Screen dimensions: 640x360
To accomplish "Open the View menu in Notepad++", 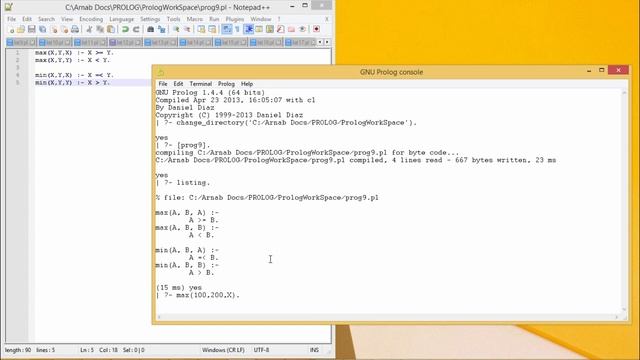I will click(67, 19).
